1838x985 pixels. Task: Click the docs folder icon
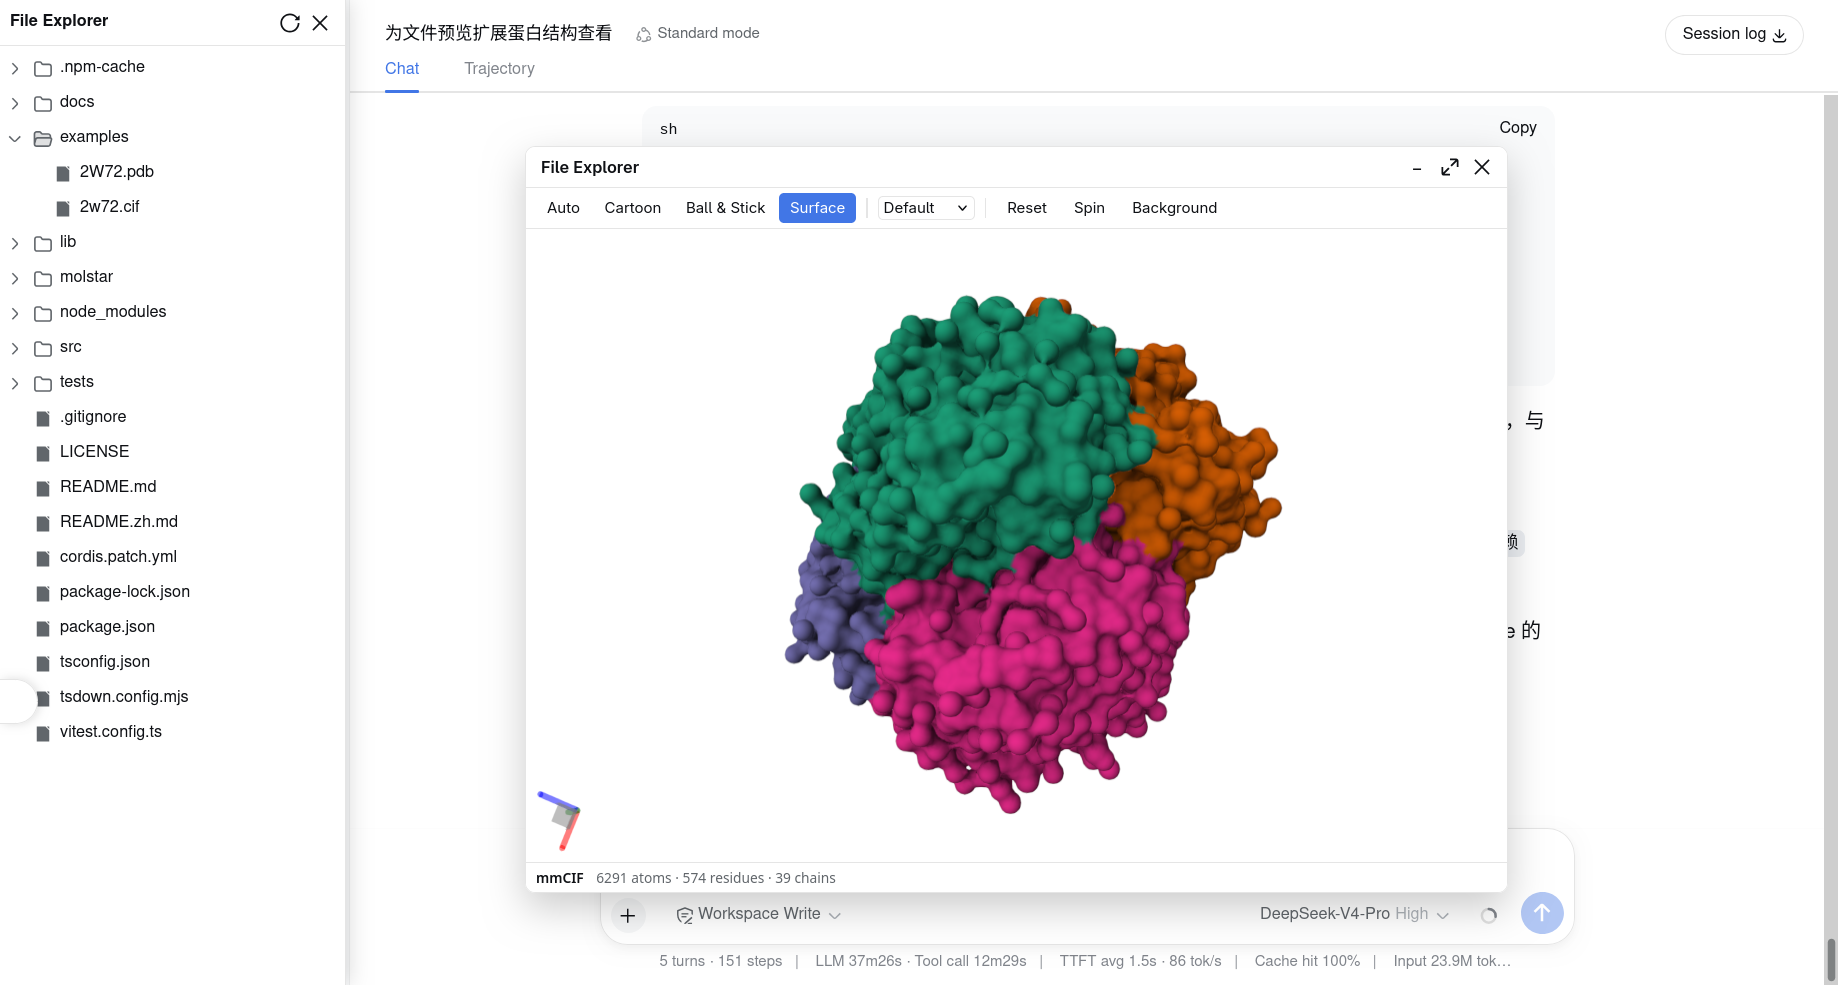[43, 103]
